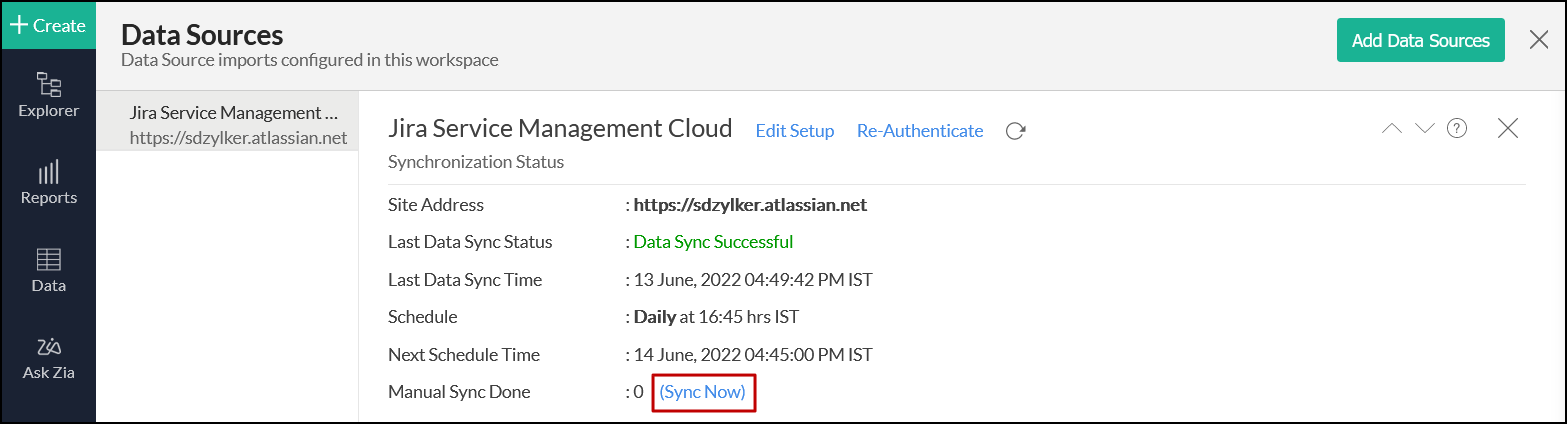Close the Jira data source detail panel

(x=1508, y=129)
